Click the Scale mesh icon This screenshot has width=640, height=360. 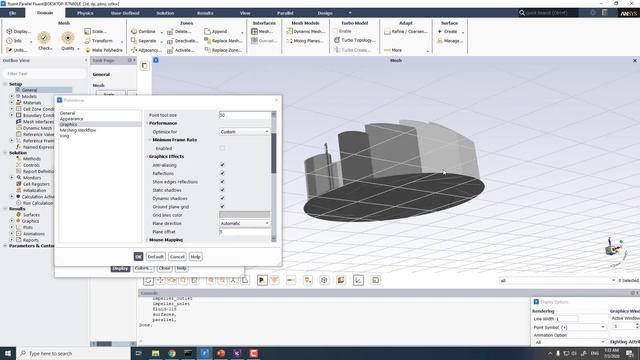coord(87,31)
